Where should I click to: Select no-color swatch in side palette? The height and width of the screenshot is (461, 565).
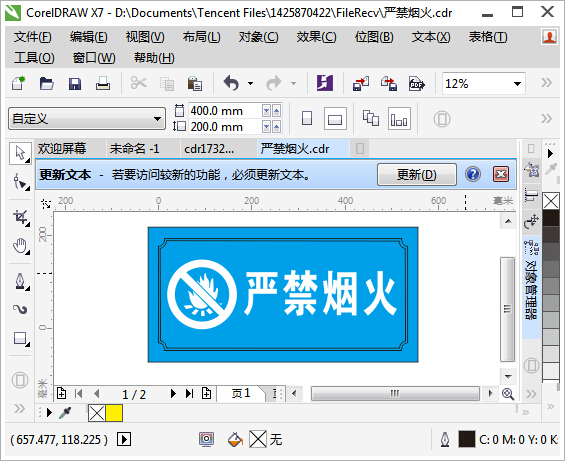click(x=551, y=201)
